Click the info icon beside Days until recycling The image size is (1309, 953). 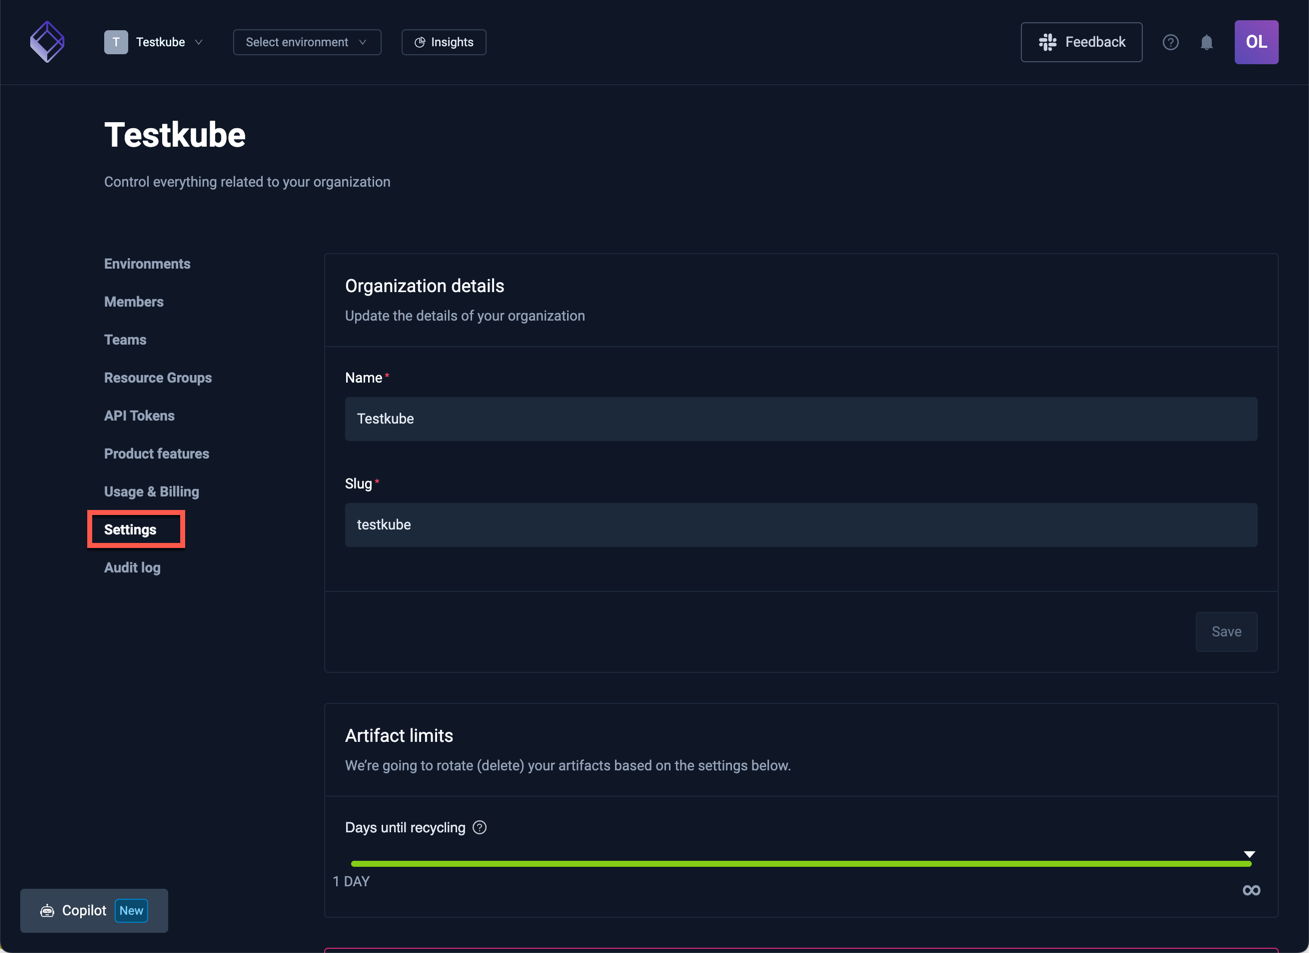click(x=480, y=827)
